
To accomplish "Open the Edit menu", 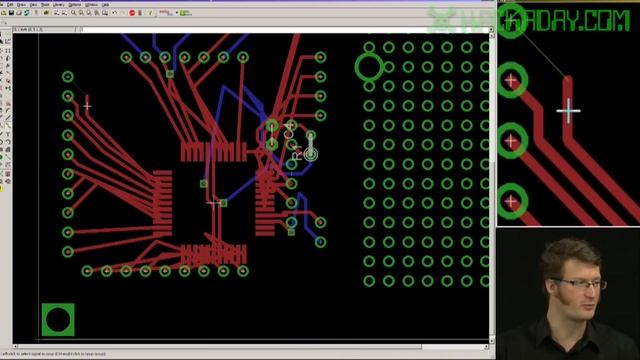I will click(x=10, y=4).
